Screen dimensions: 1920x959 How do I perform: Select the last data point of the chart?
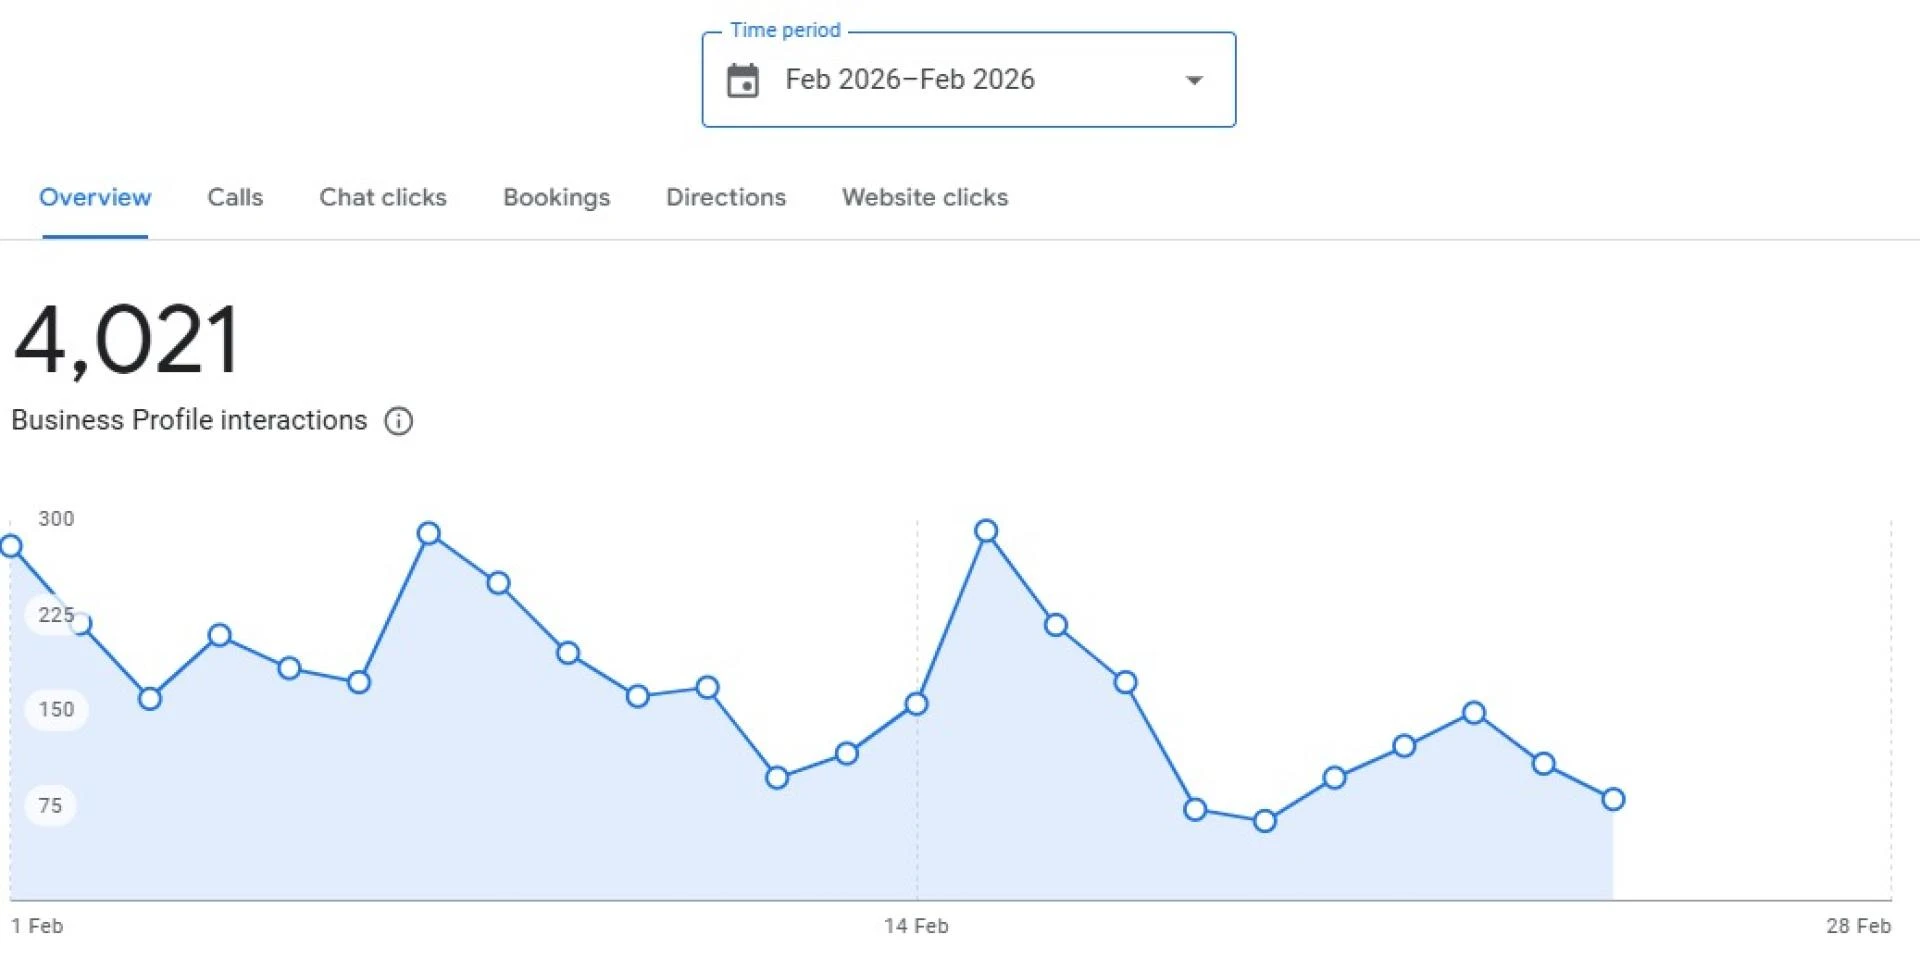click(x=1613, y=799)
